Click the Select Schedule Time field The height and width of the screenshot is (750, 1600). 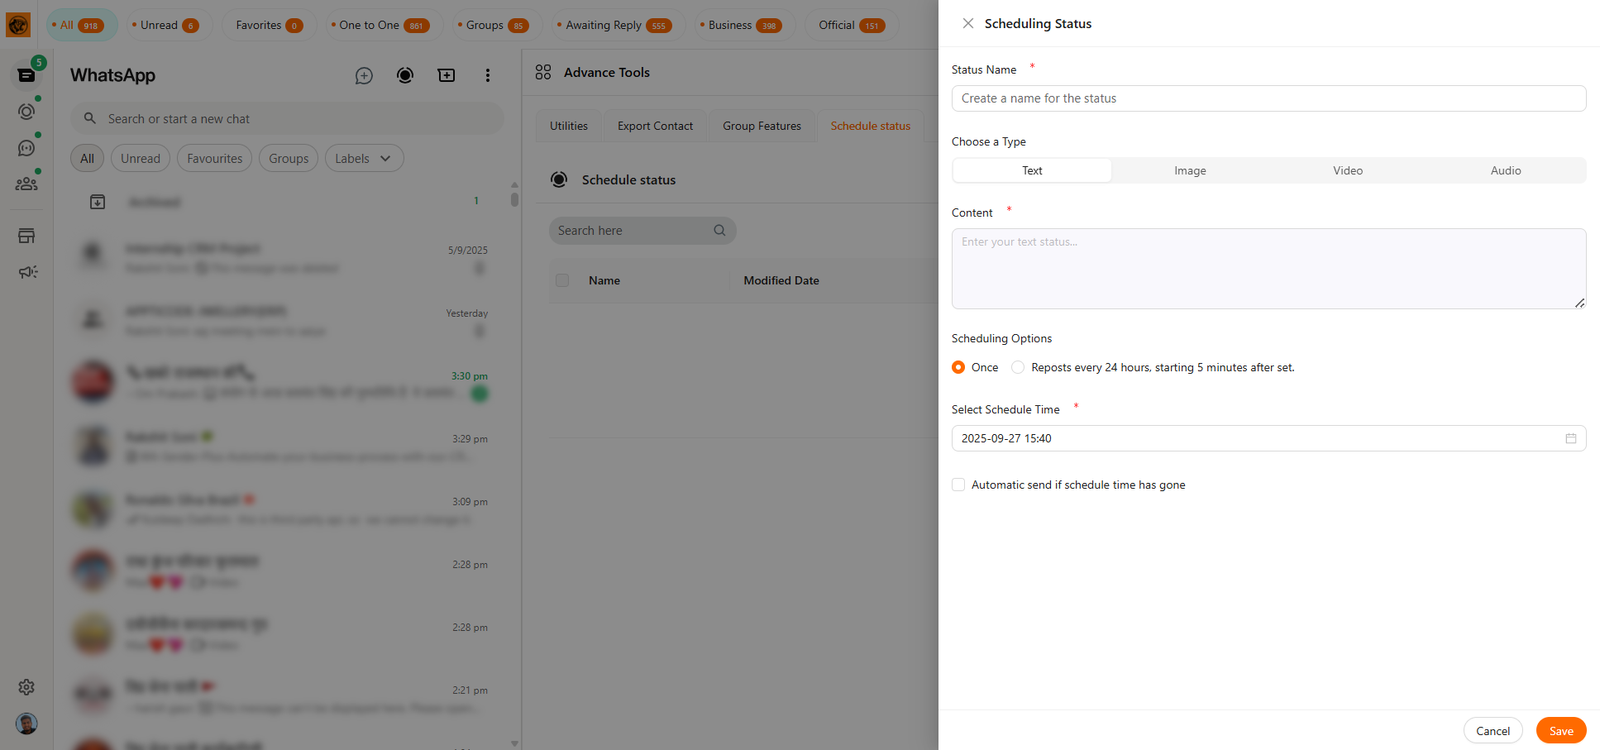pos(1268,438)
